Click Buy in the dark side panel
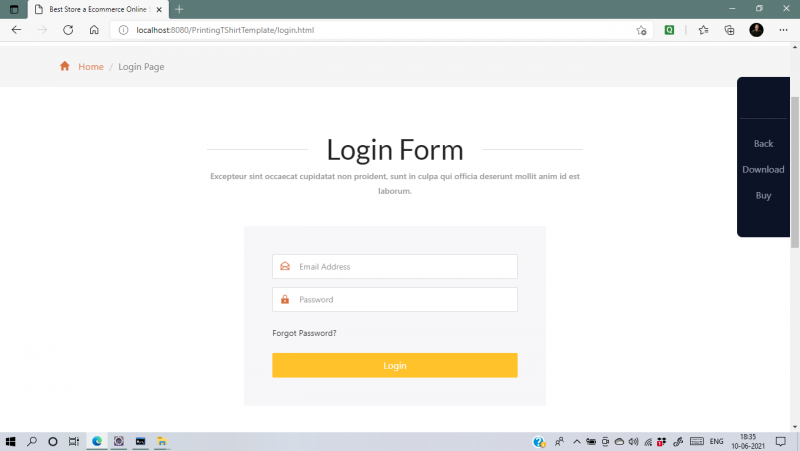Image resolution: width=800 pixels, height=451 pixels. pos(763,195)
